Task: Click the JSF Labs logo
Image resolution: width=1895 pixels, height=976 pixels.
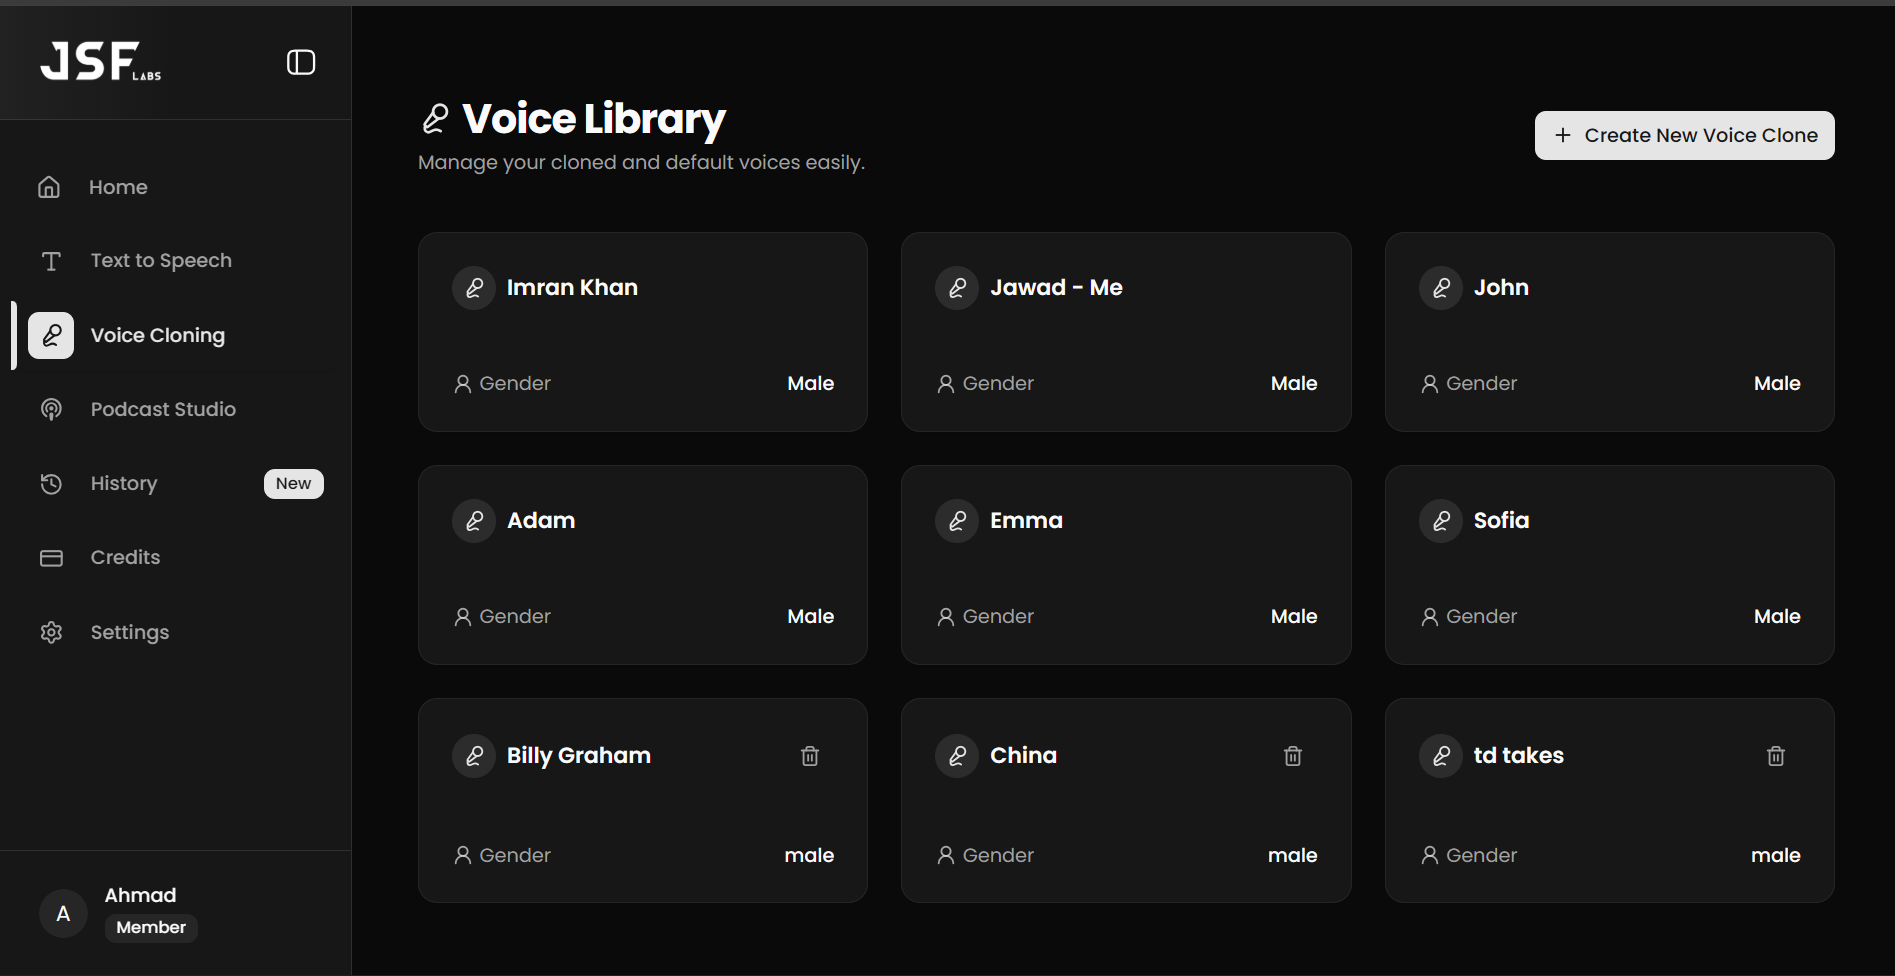Action: (x=100, y=62)
